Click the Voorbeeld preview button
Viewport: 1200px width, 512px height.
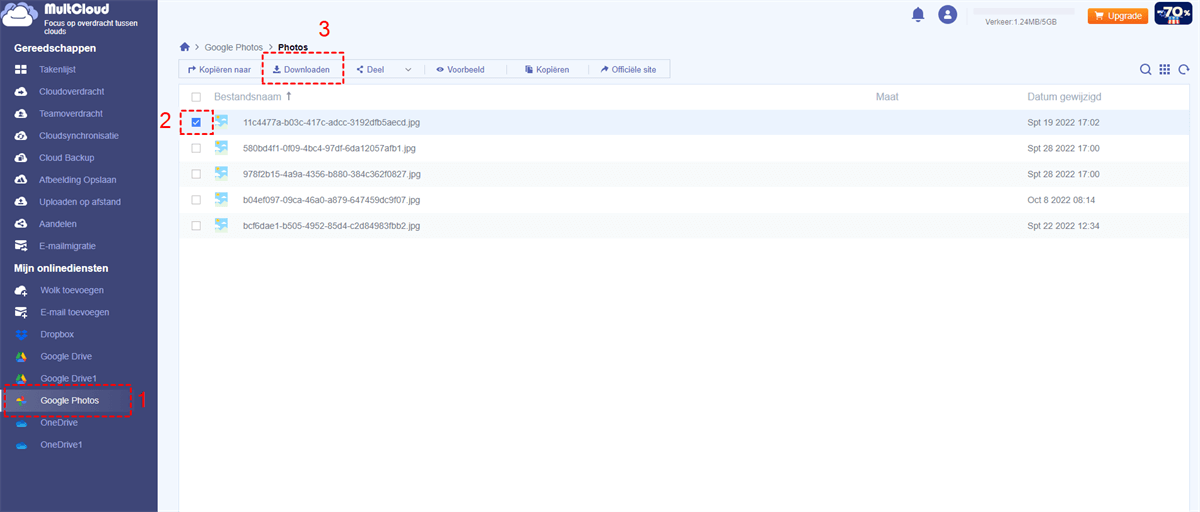pyautogui.click(x=460, y=70)
